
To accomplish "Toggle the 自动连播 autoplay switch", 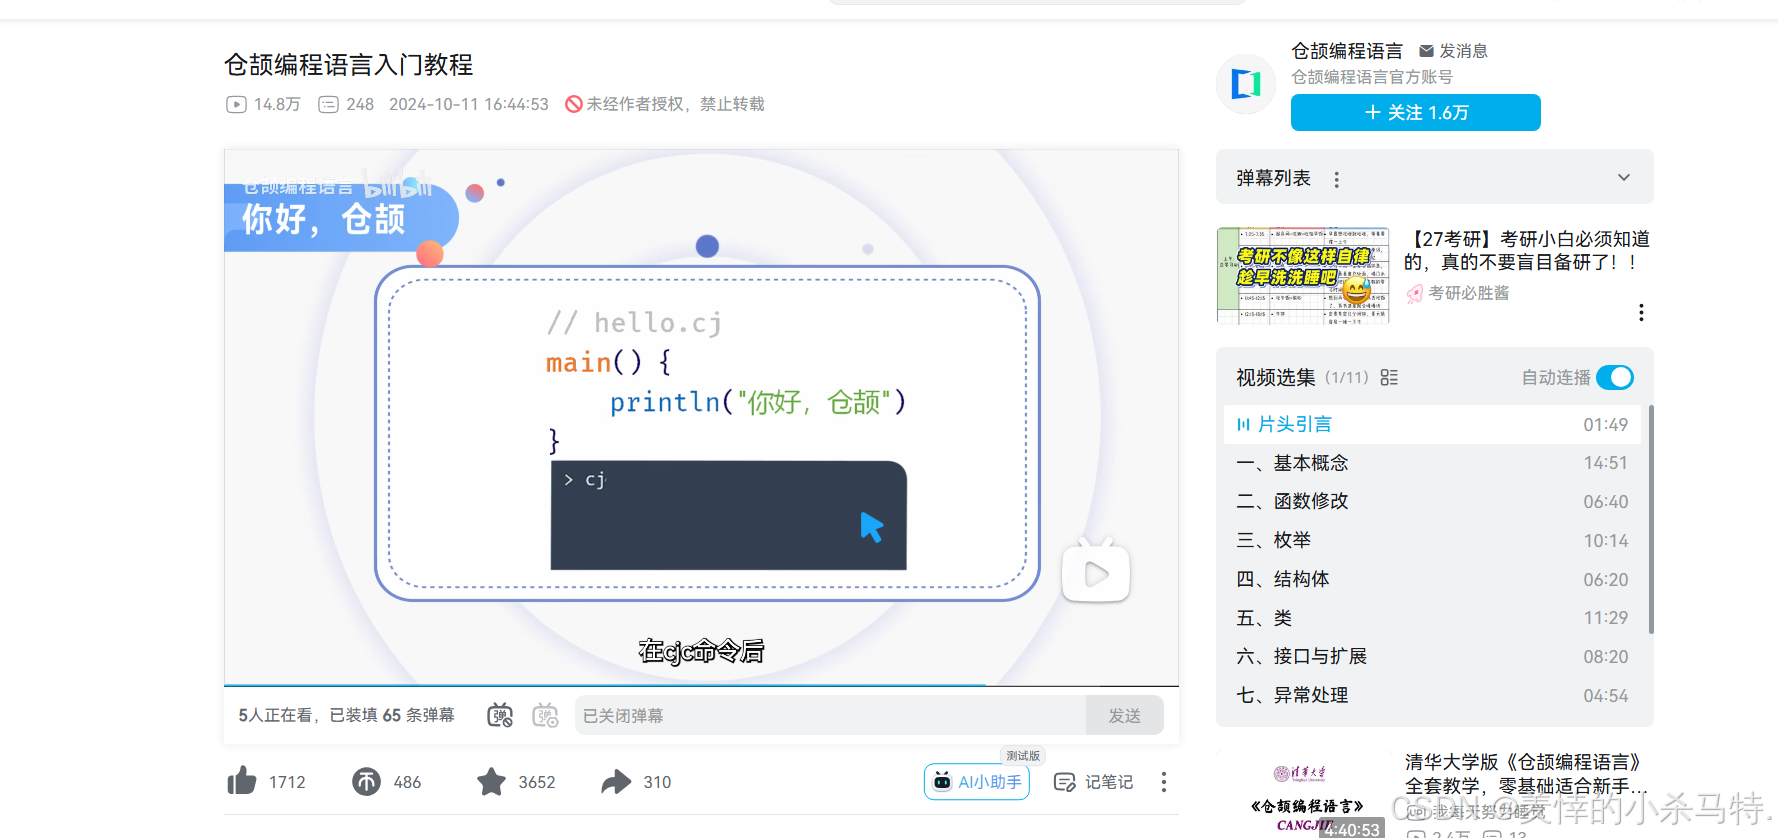I will click(1614, 377).
